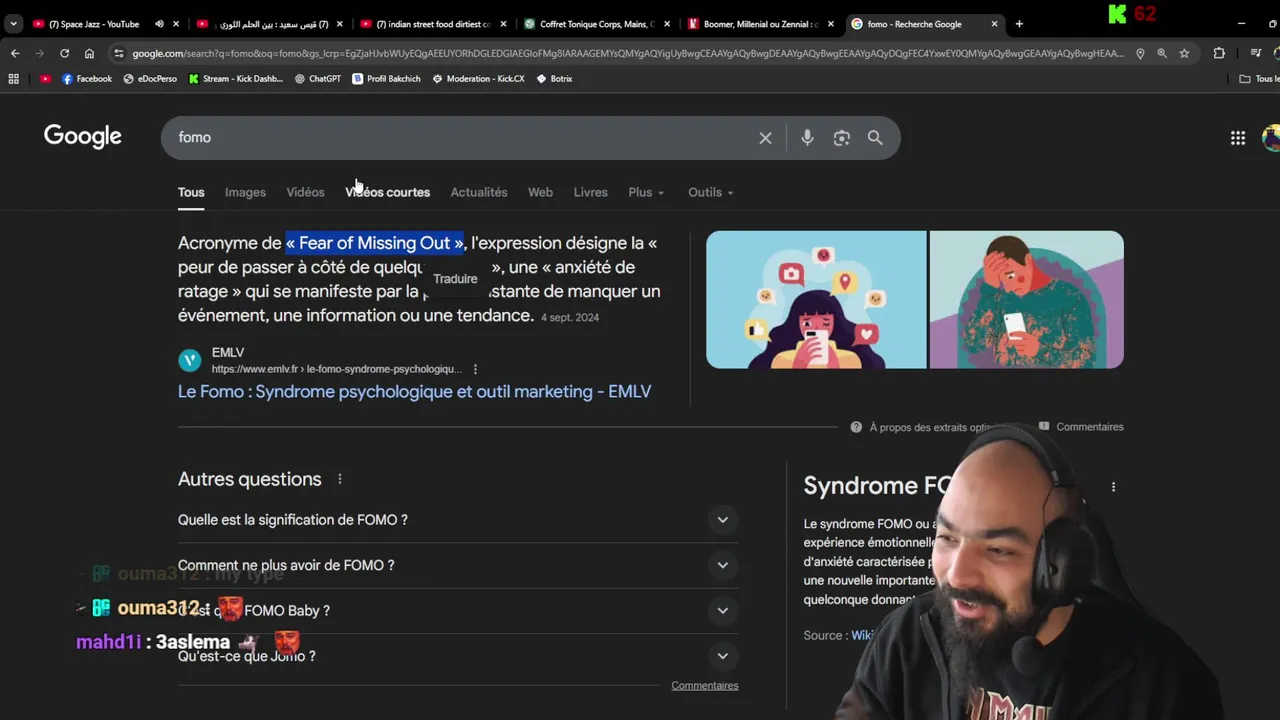Open the Outils dropdown

click(710, 192)
